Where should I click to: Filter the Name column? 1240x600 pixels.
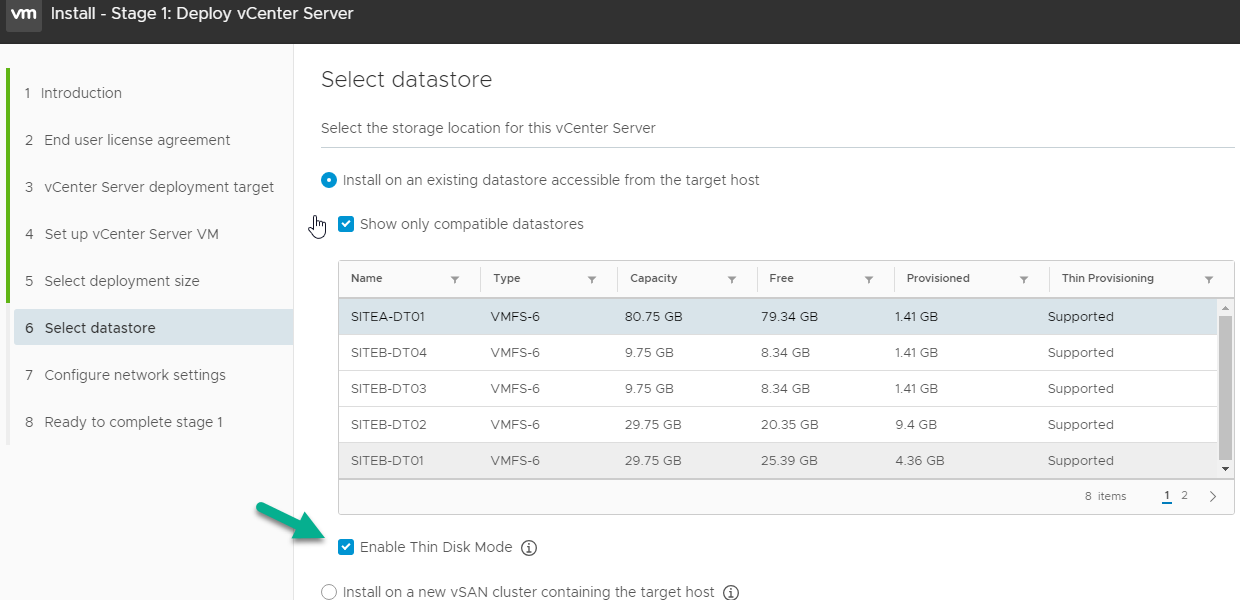[x=455, y=280]
